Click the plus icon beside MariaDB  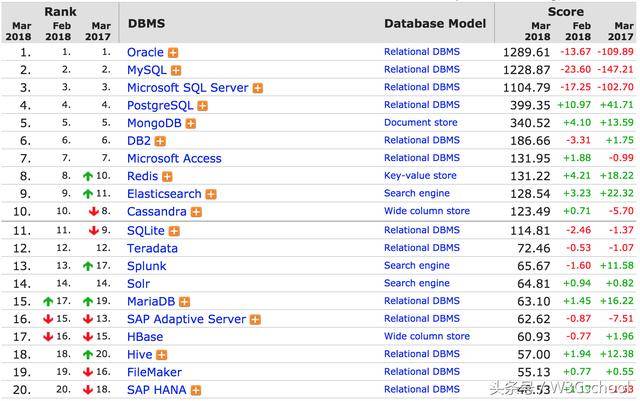click(185, 301)
